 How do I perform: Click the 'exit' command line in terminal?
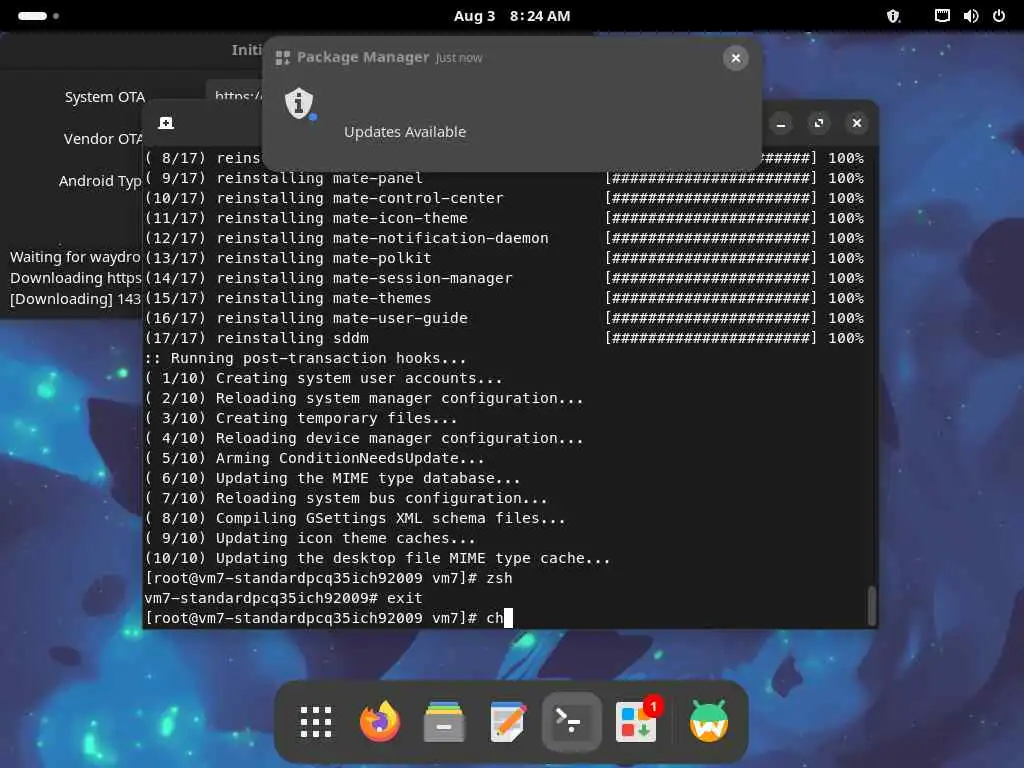(x=283, y=598)
